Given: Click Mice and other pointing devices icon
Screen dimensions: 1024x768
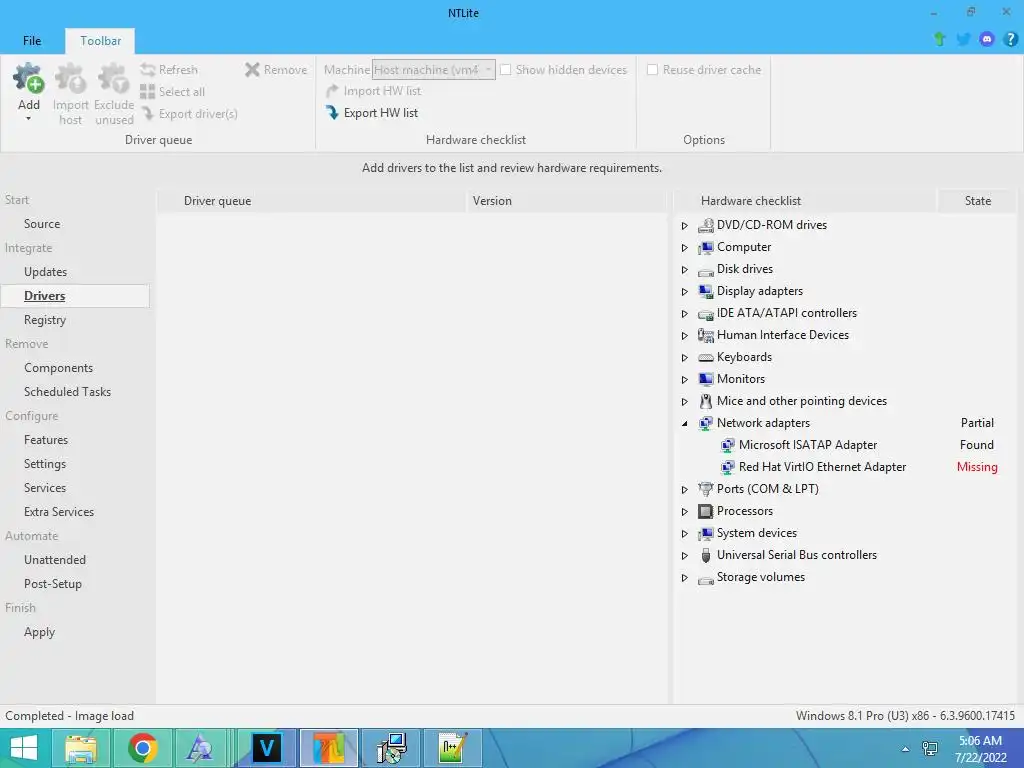Looking at the screenshot, I should coord(705,401).
